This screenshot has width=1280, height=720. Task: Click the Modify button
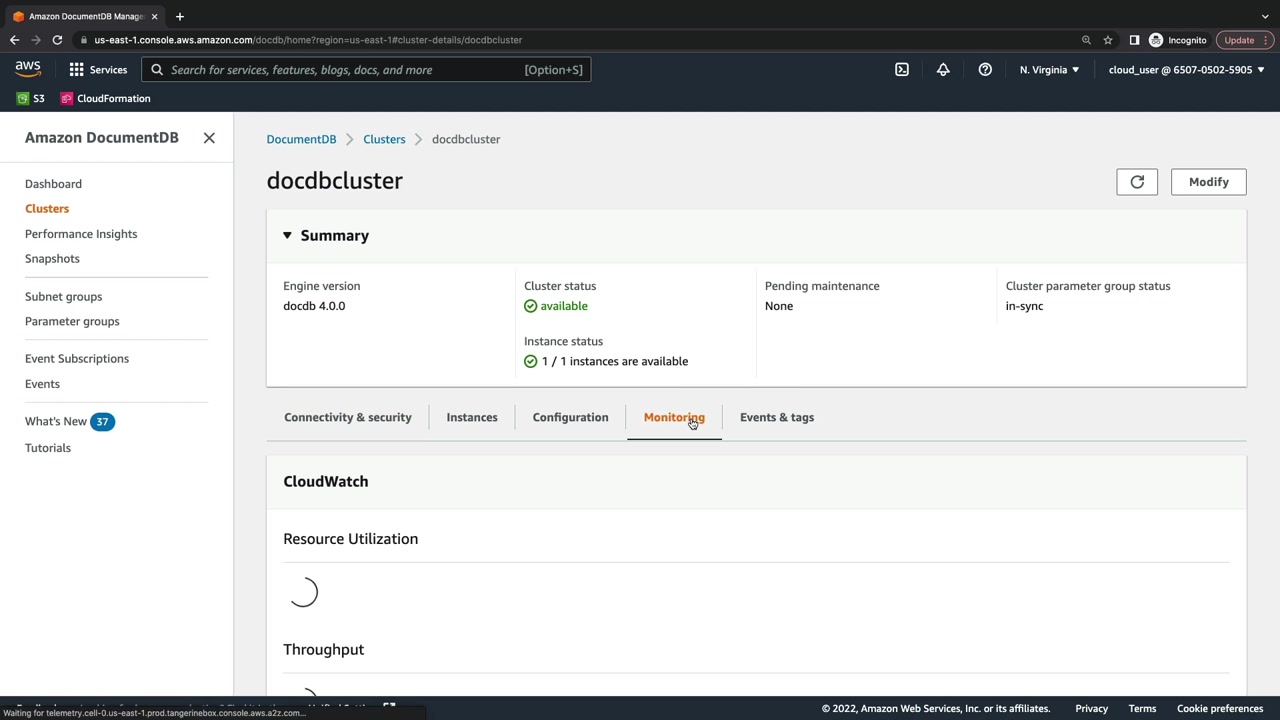[1208, 182]
